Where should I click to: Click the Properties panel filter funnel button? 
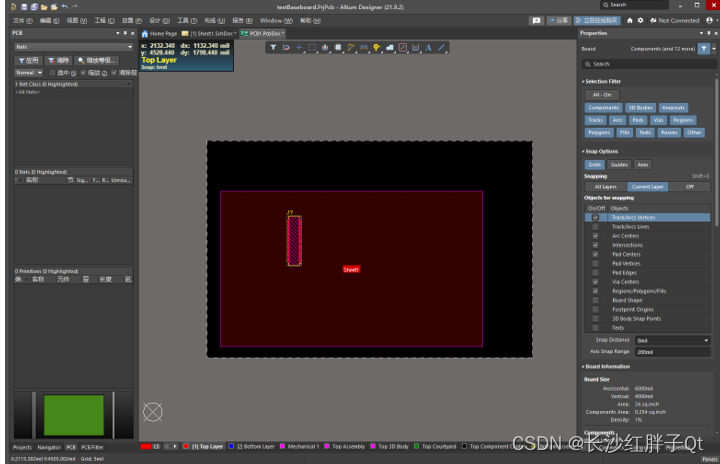[x=704, y=48]
